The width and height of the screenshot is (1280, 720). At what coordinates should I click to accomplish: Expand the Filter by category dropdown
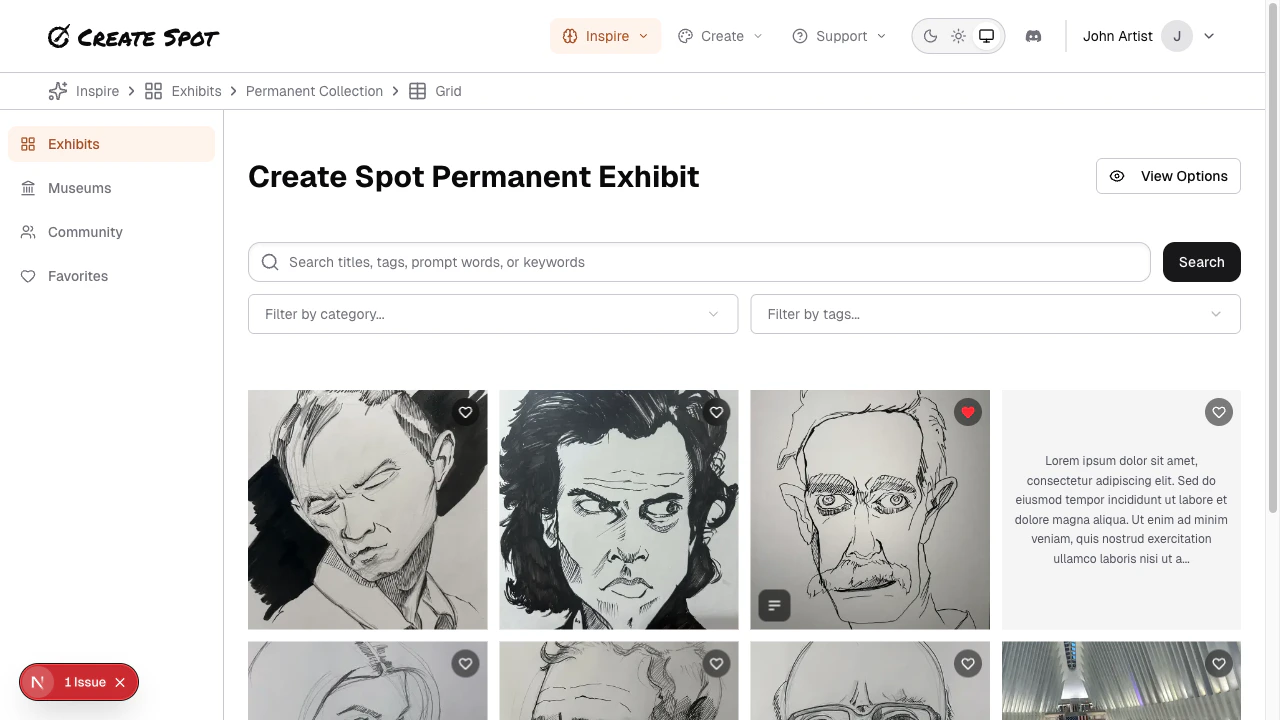493,314
